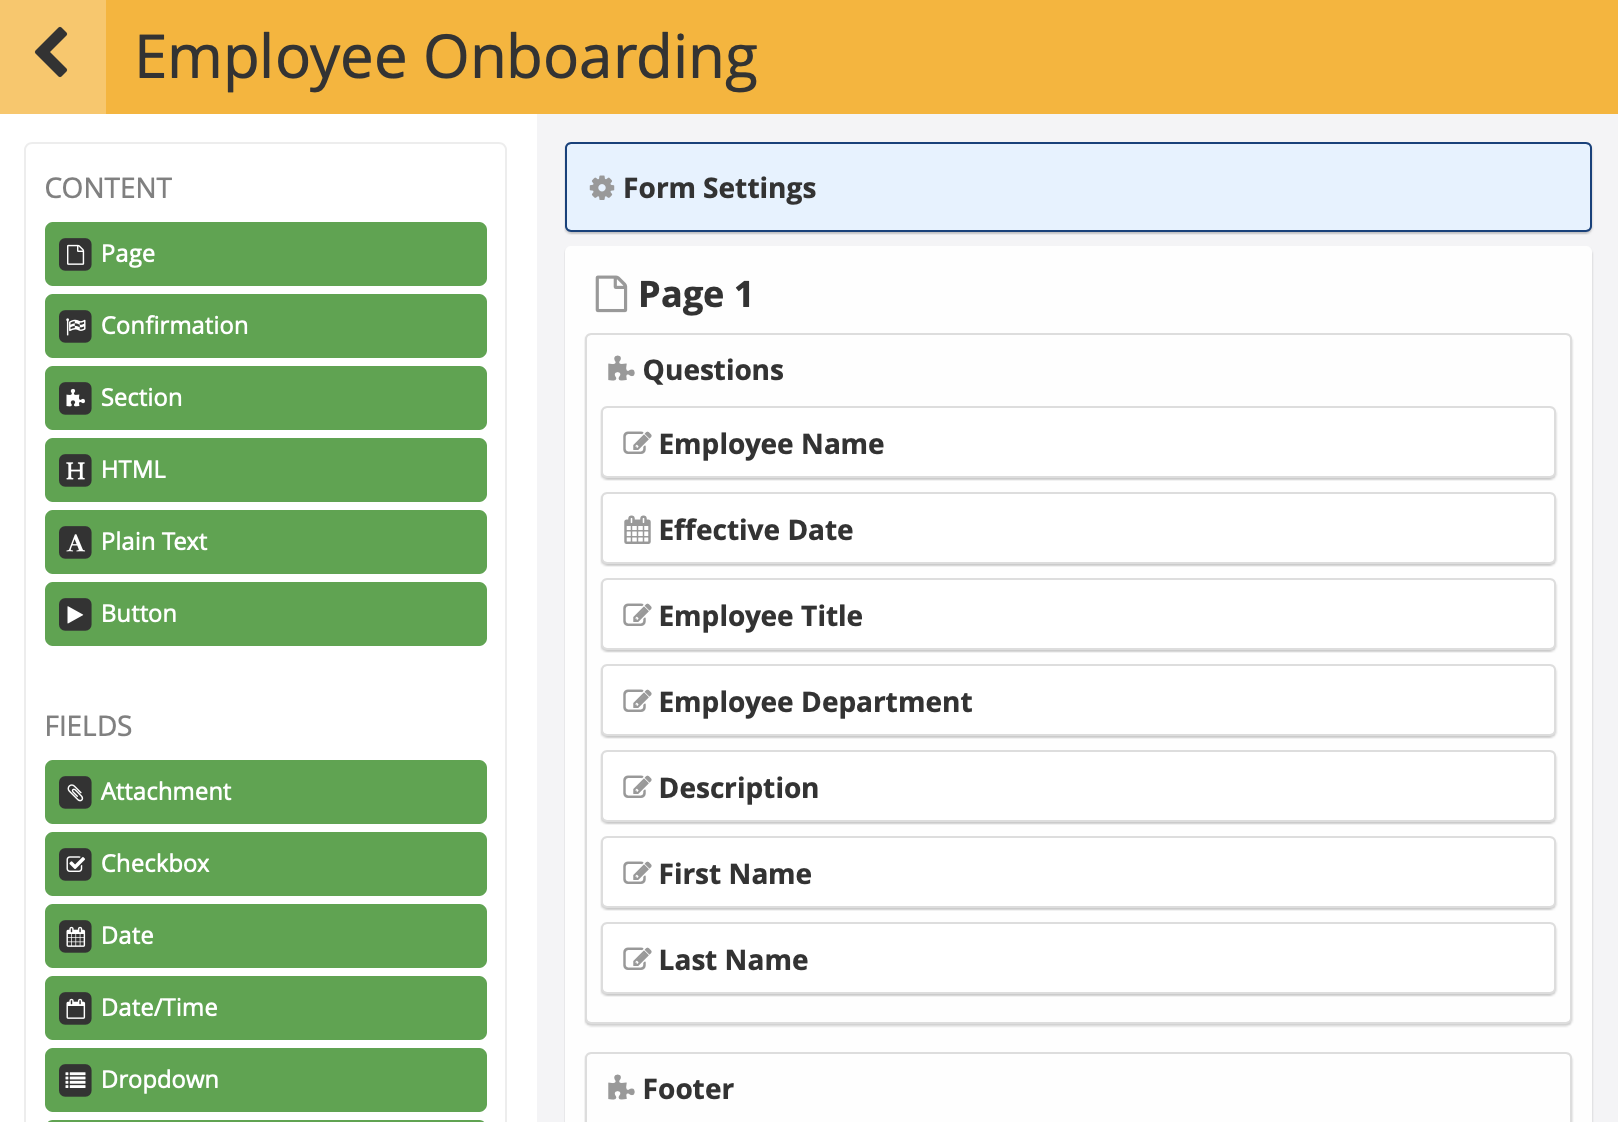Click the page icon beside Page 1

[611, 294]
